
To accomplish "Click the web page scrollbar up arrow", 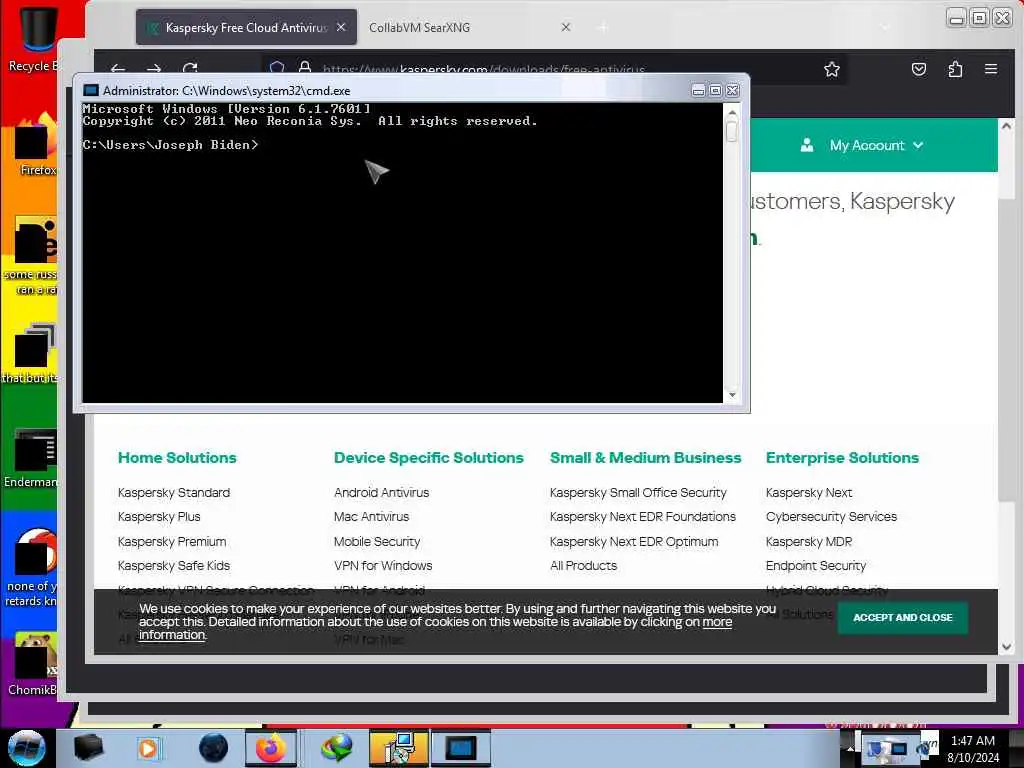I will pos(1006,126).
